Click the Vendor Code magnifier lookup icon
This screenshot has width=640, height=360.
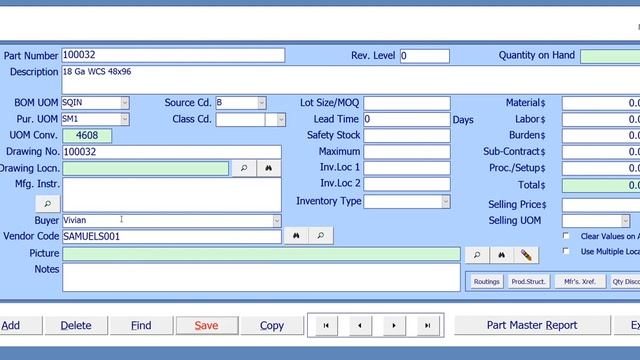(x=321, y=236)
